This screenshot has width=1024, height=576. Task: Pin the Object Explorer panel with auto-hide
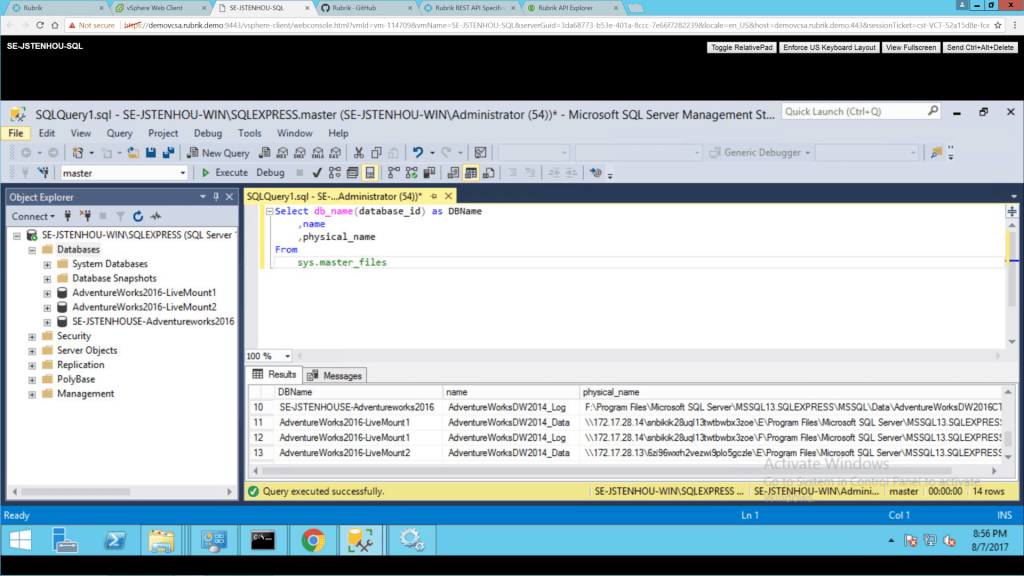[216, 197]
